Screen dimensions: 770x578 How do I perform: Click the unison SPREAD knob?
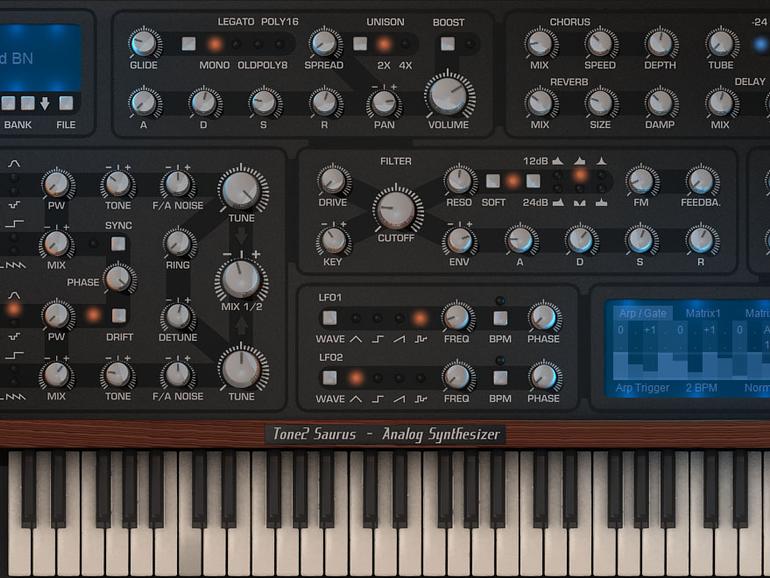[324, 43]
